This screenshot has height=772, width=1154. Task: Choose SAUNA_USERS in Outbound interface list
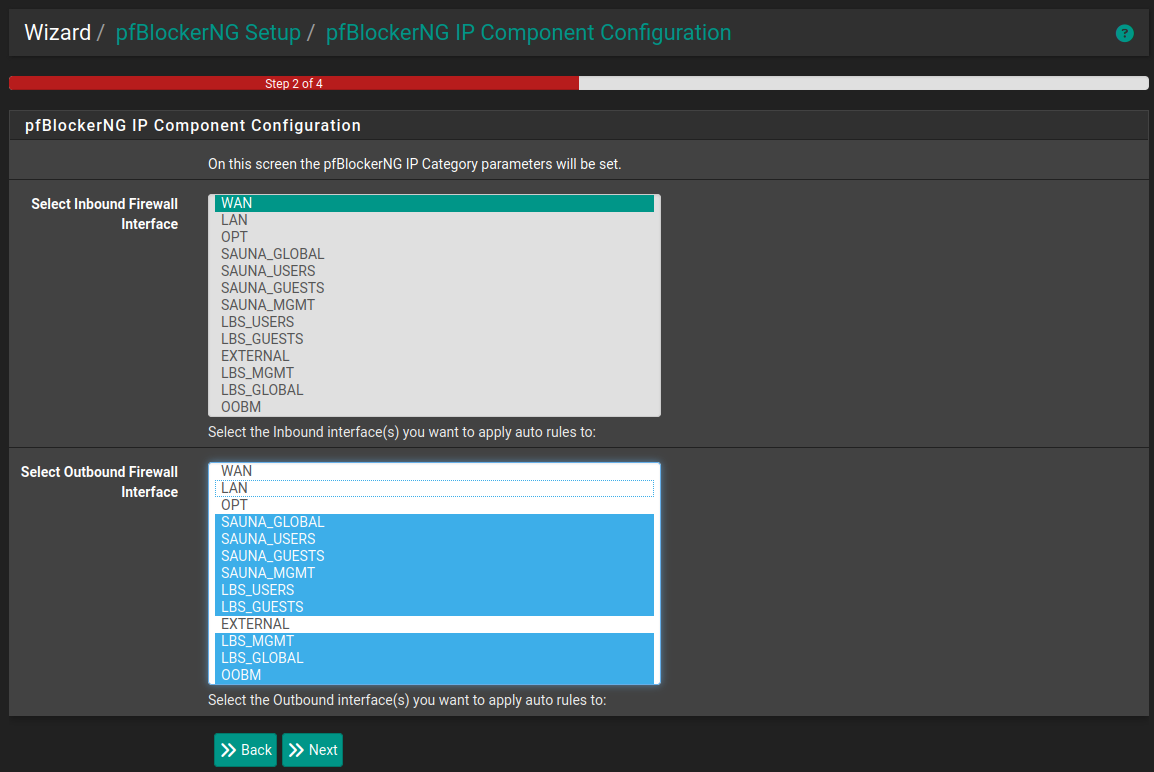pyautogui.click(x=434, y=539)
